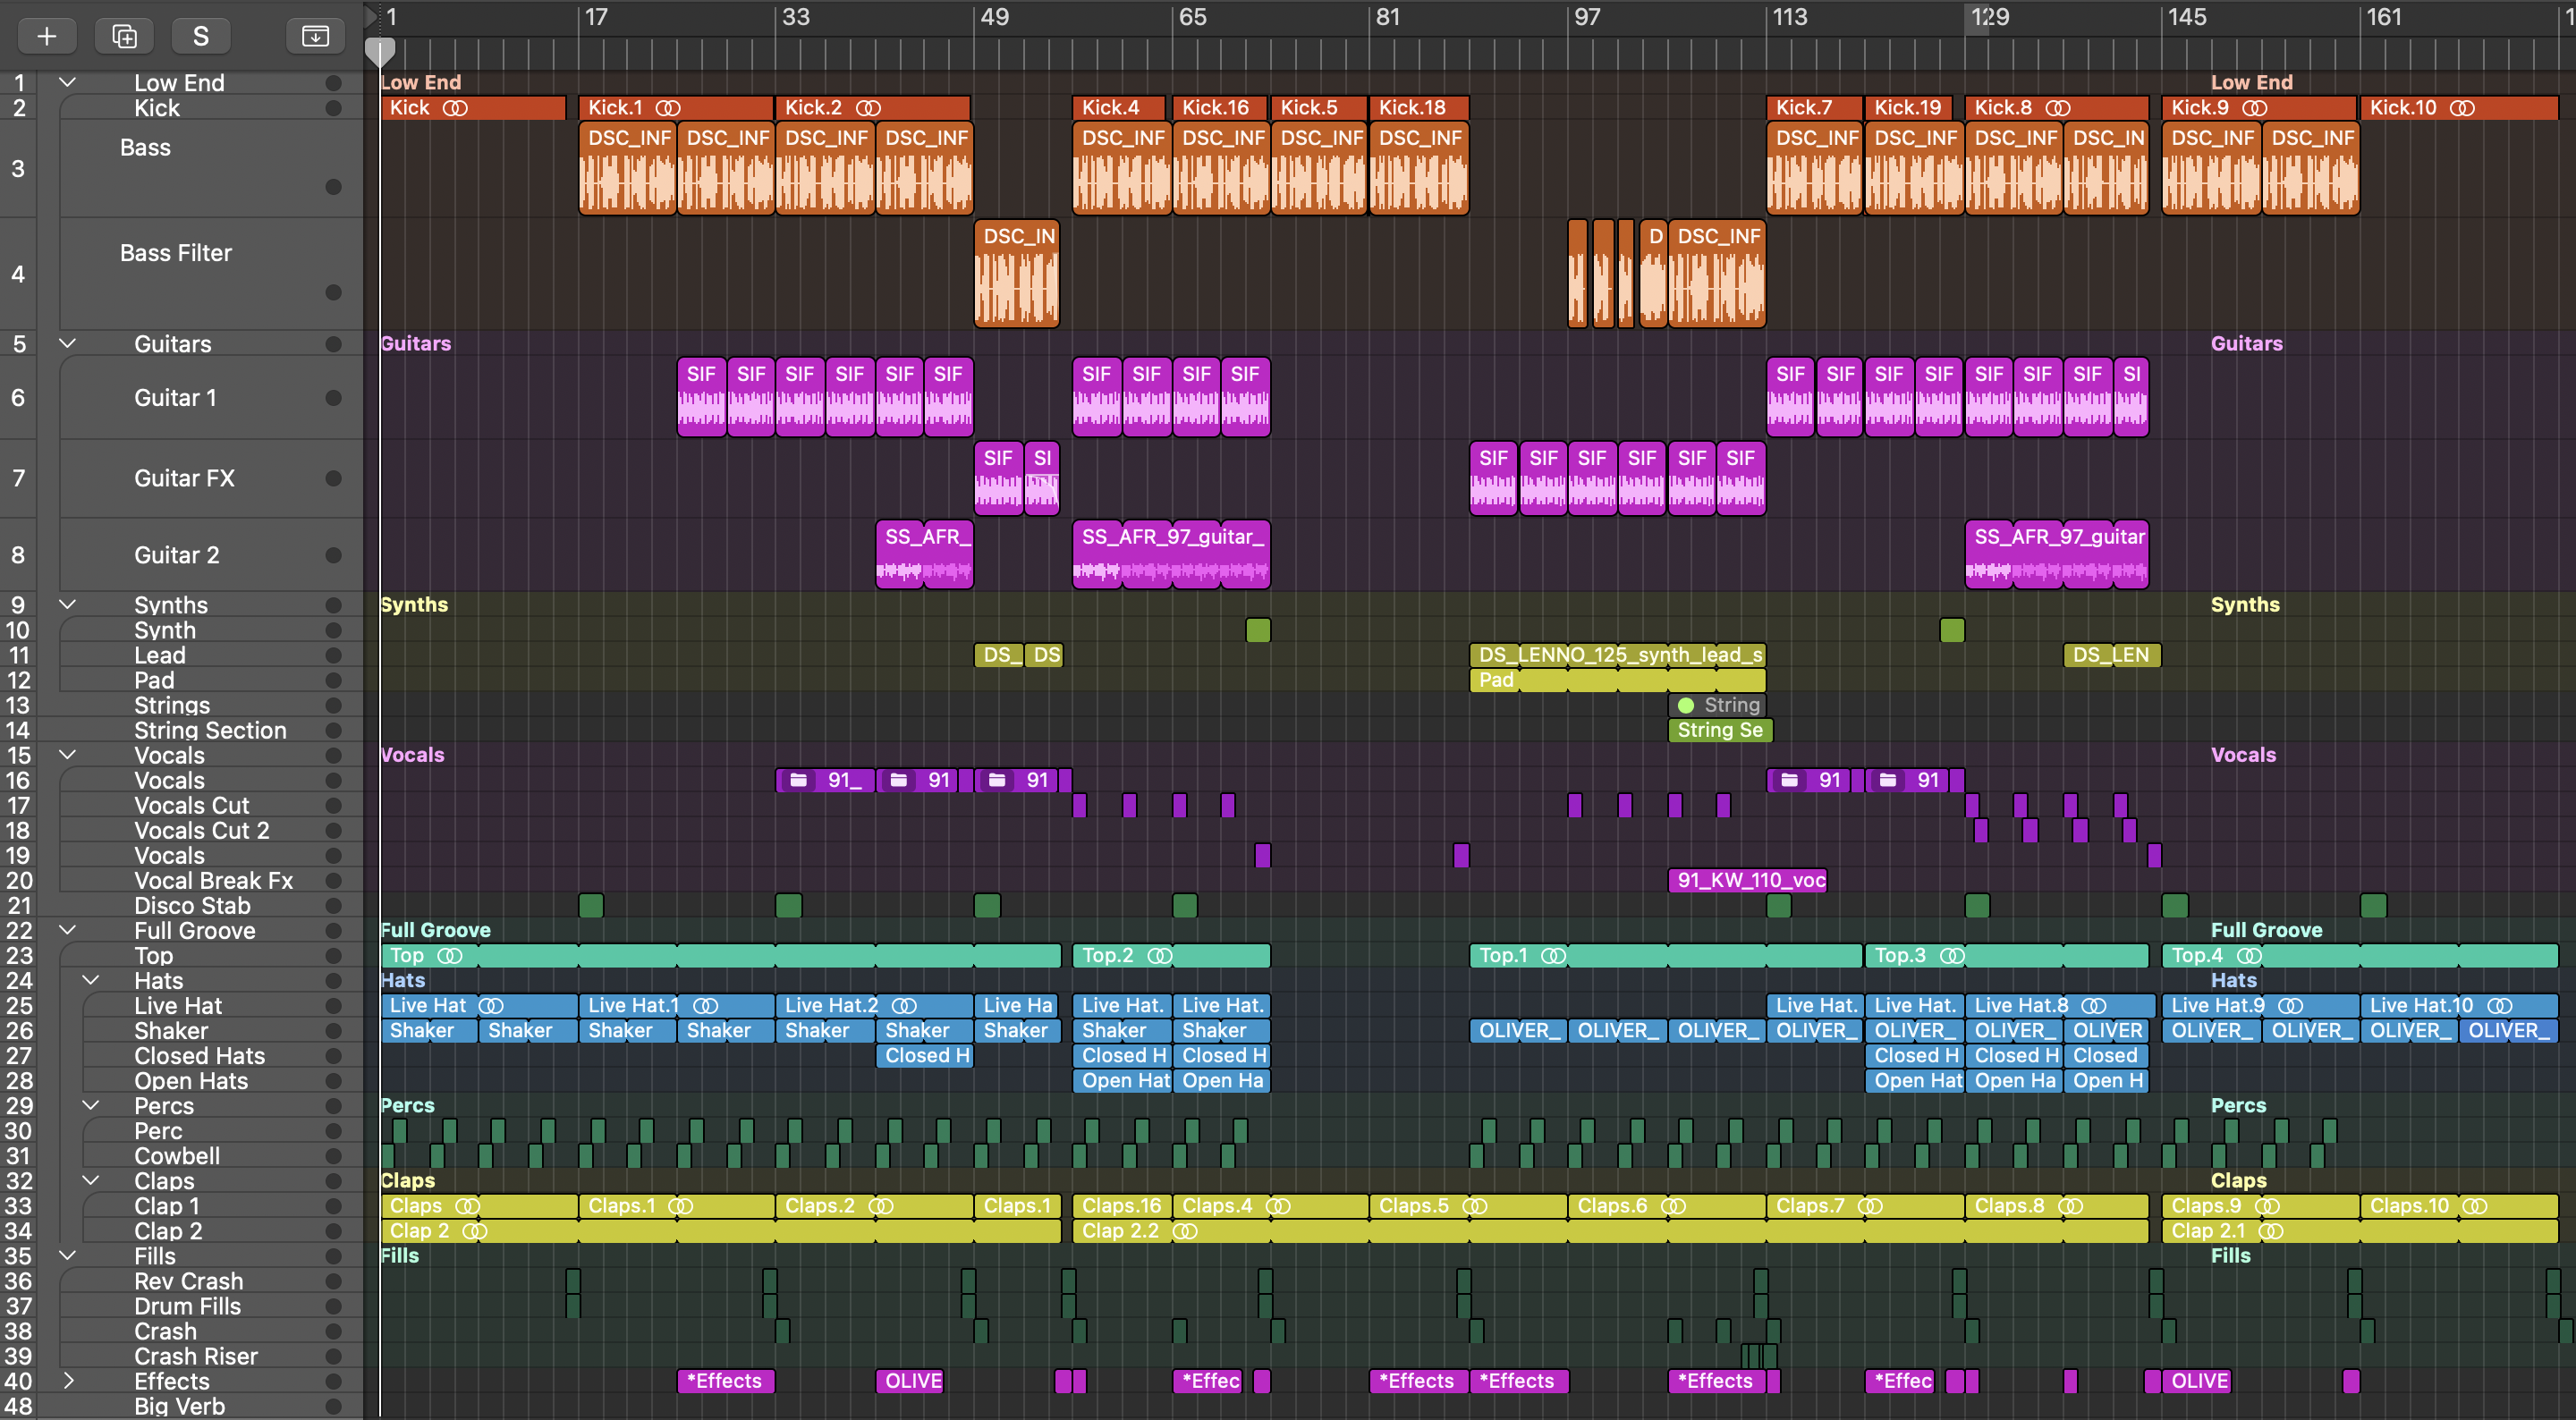Click the loop icon on Claps.8 region
The height and width of the screenshot is (1420, 2576).
(2070, 1206)
